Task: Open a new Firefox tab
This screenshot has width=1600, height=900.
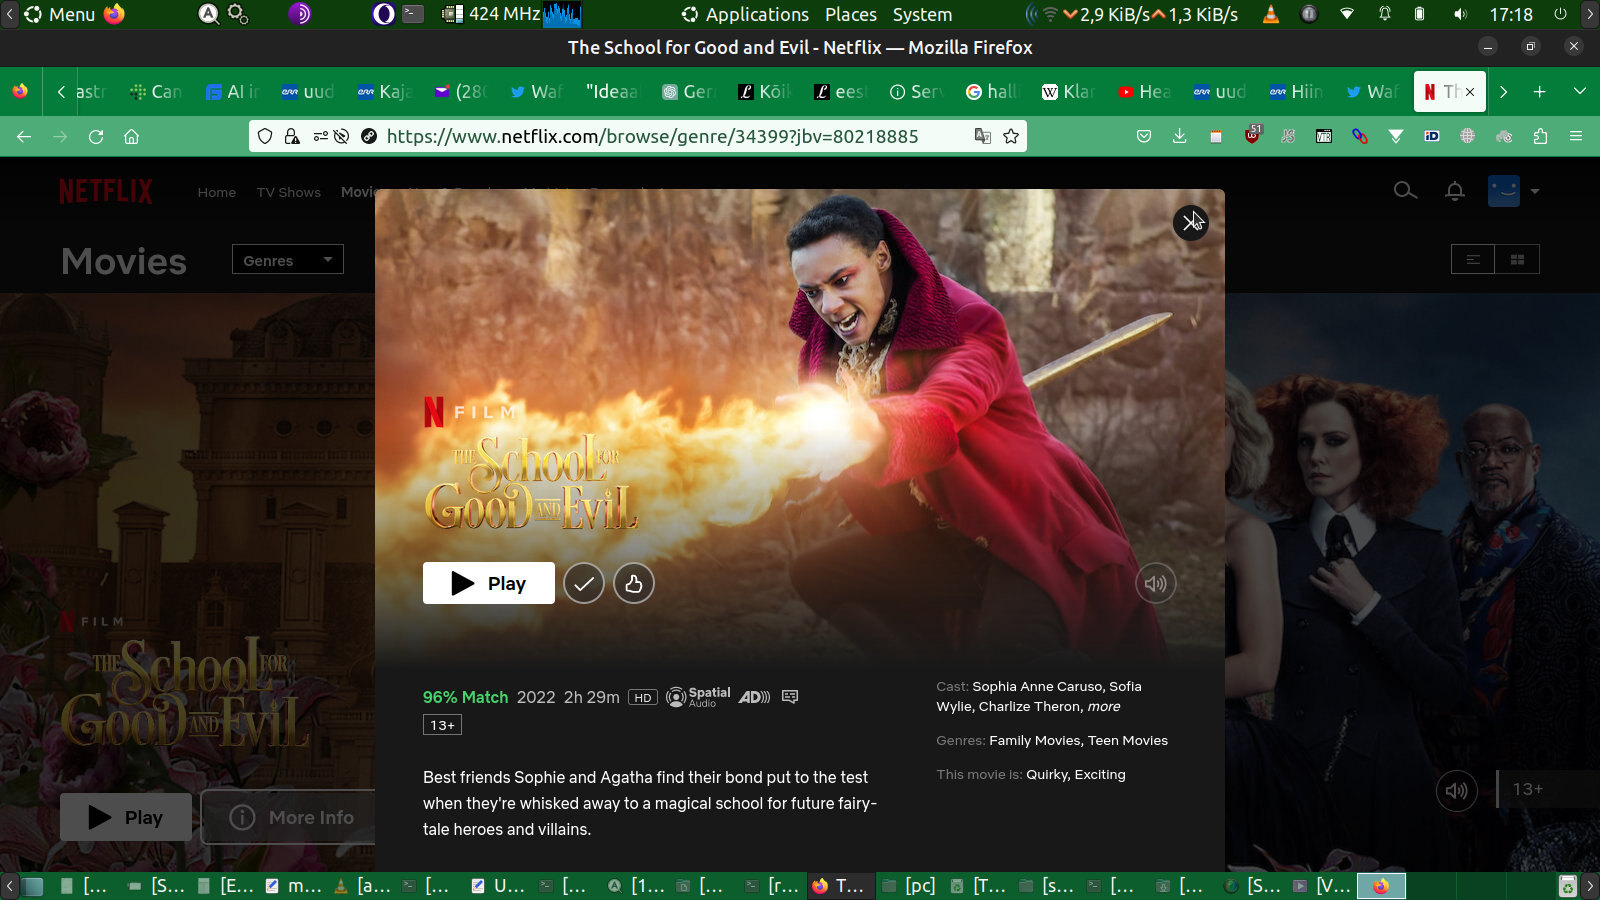Action: pyautogui.click(x=1540, y=91)
